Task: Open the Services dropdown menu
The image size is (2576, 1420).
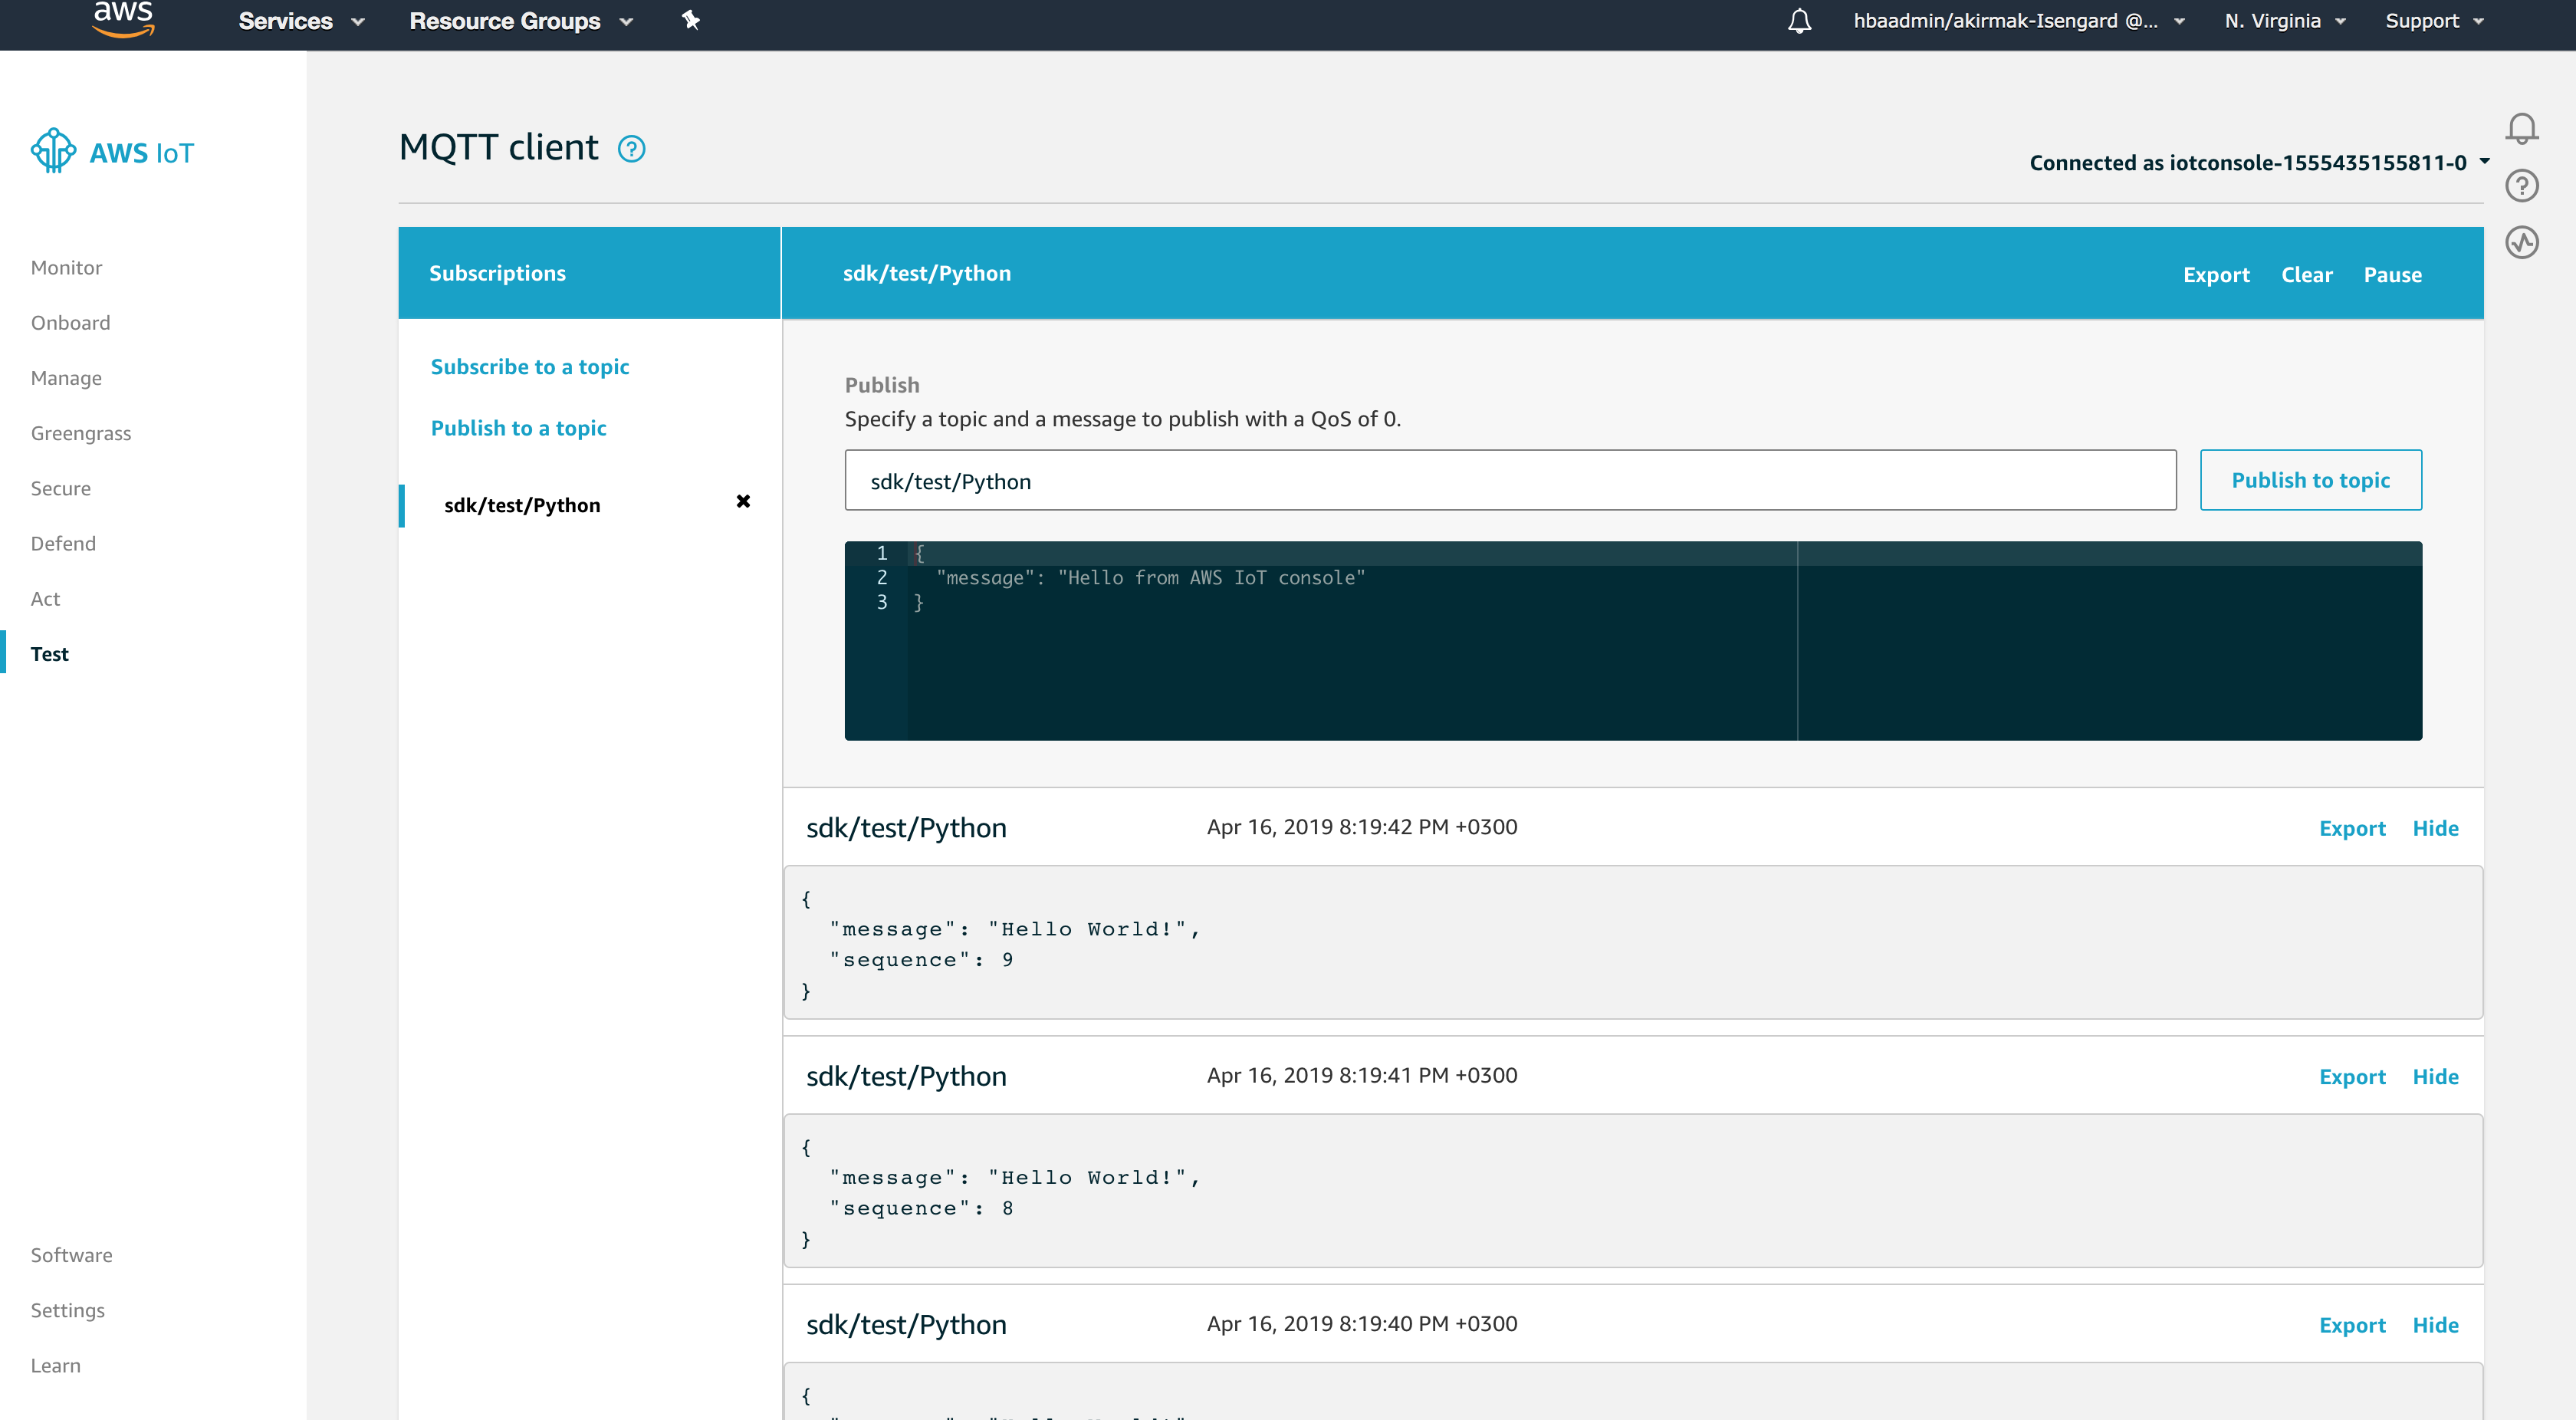Action: 301,21
